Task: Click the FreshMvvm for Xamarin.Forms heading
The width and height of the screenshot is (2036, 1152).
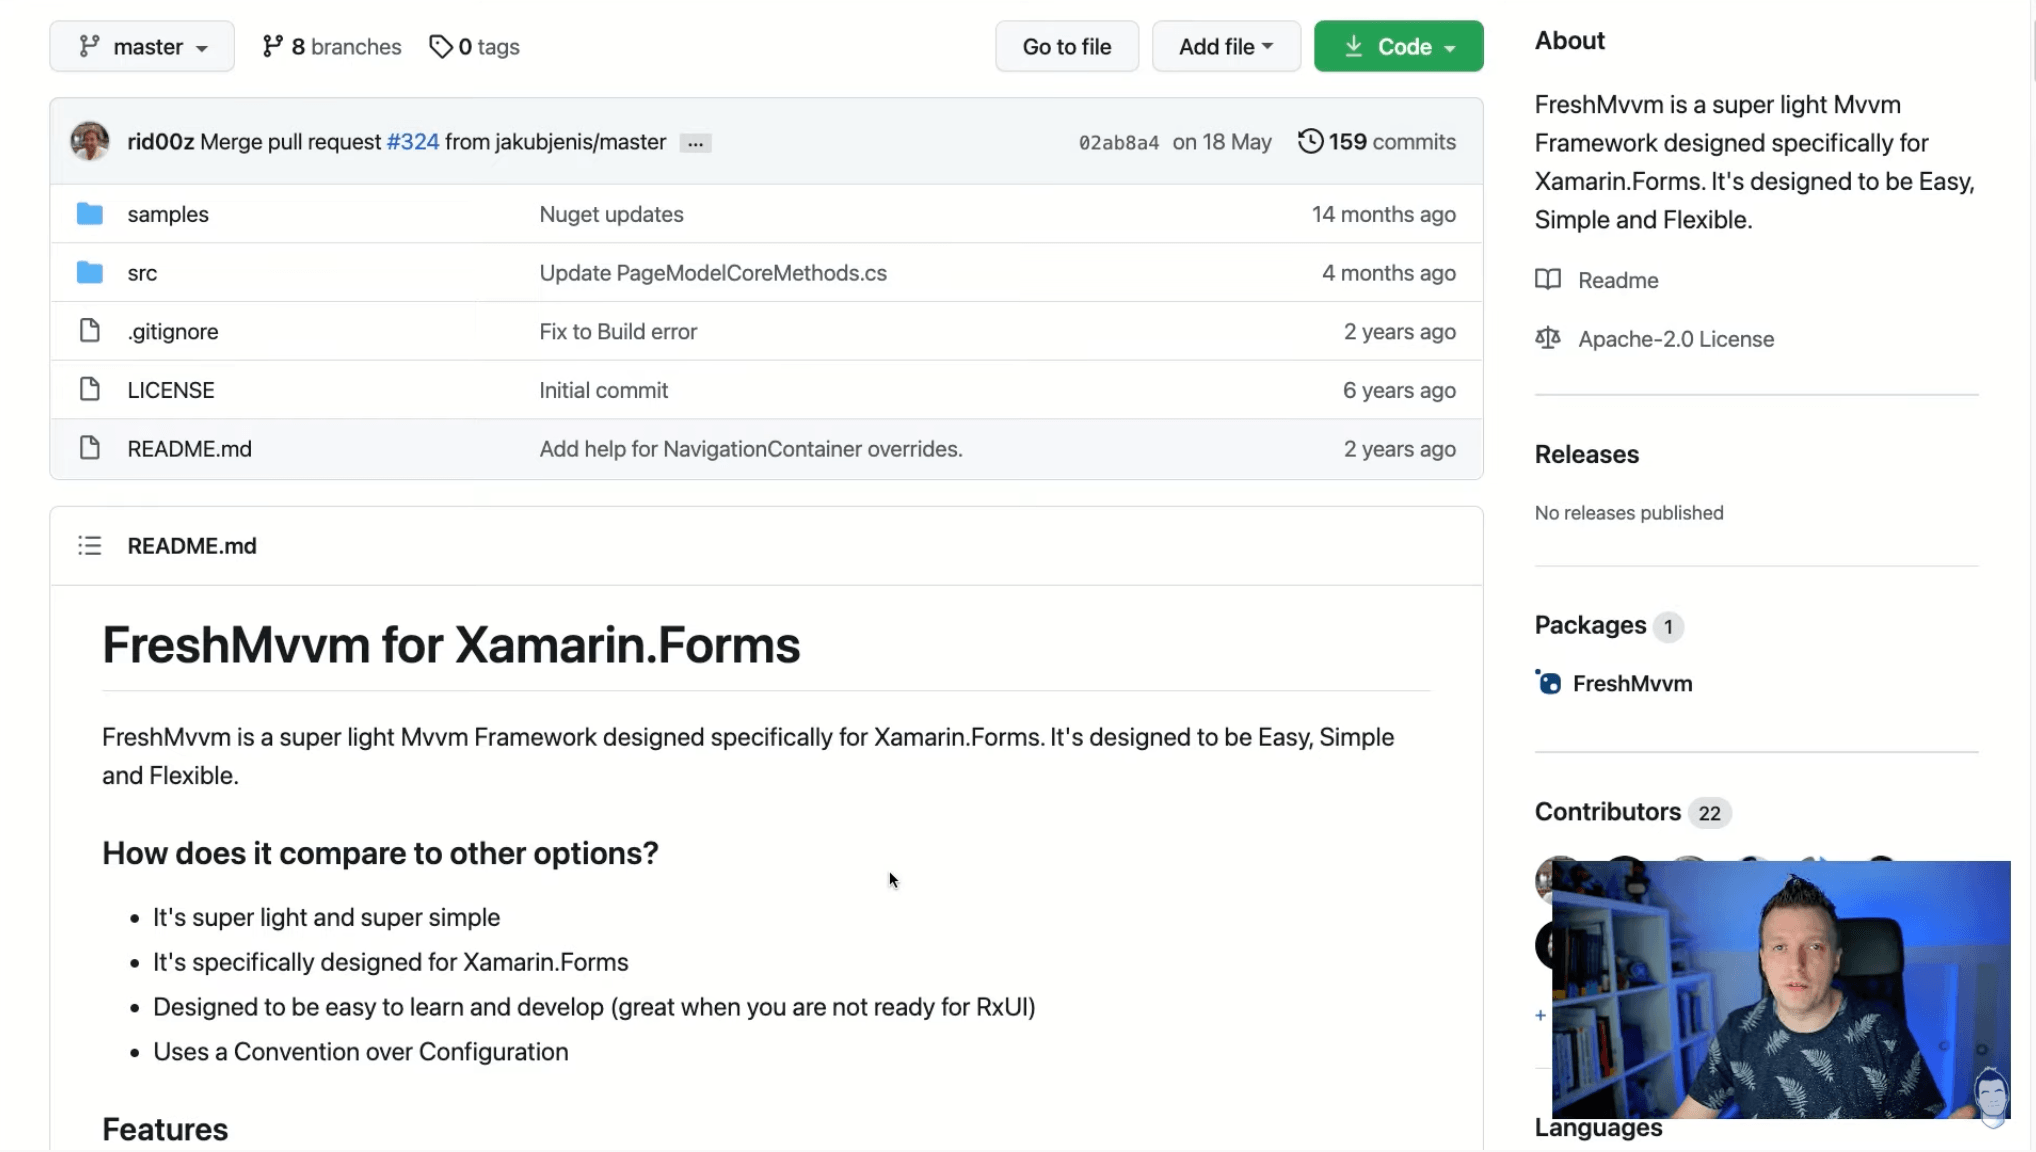Action: coord(451,645)
